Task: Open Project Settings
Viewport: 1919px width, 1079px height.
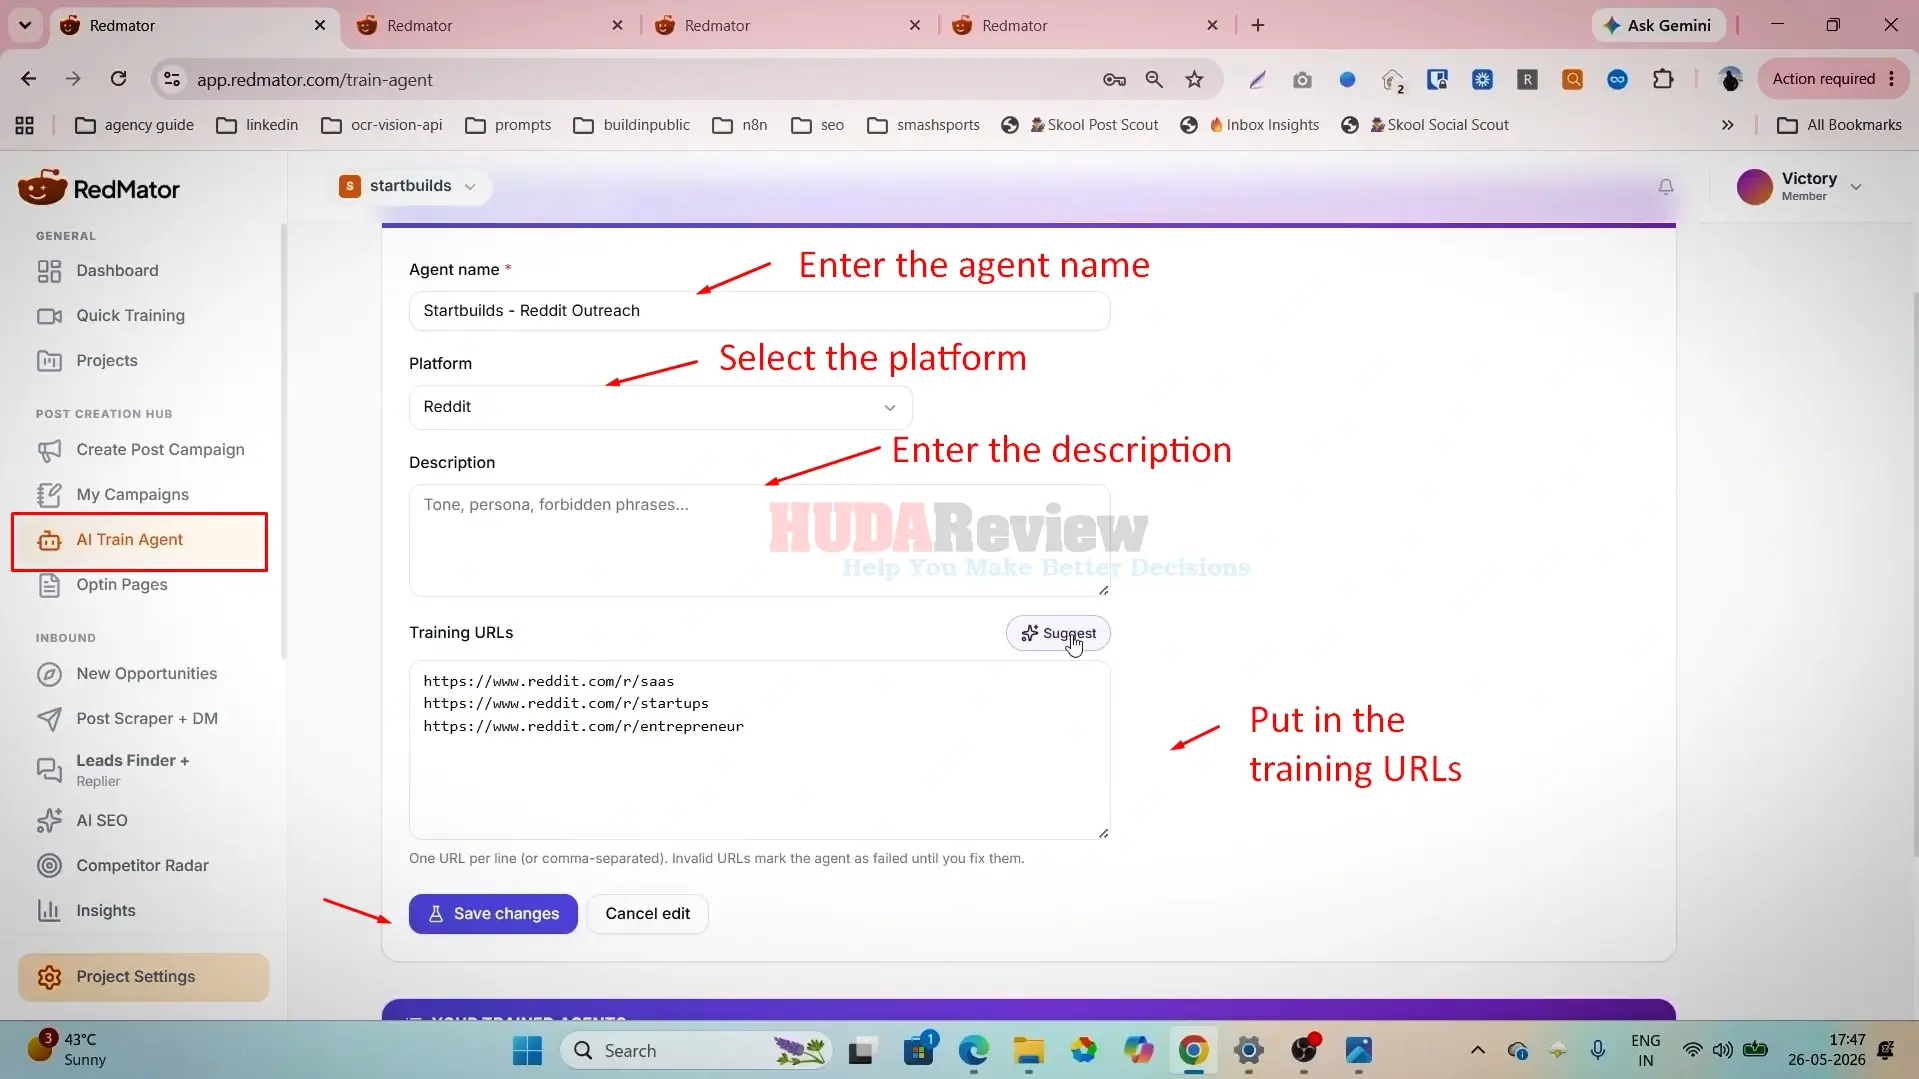Action: (143, 977)
